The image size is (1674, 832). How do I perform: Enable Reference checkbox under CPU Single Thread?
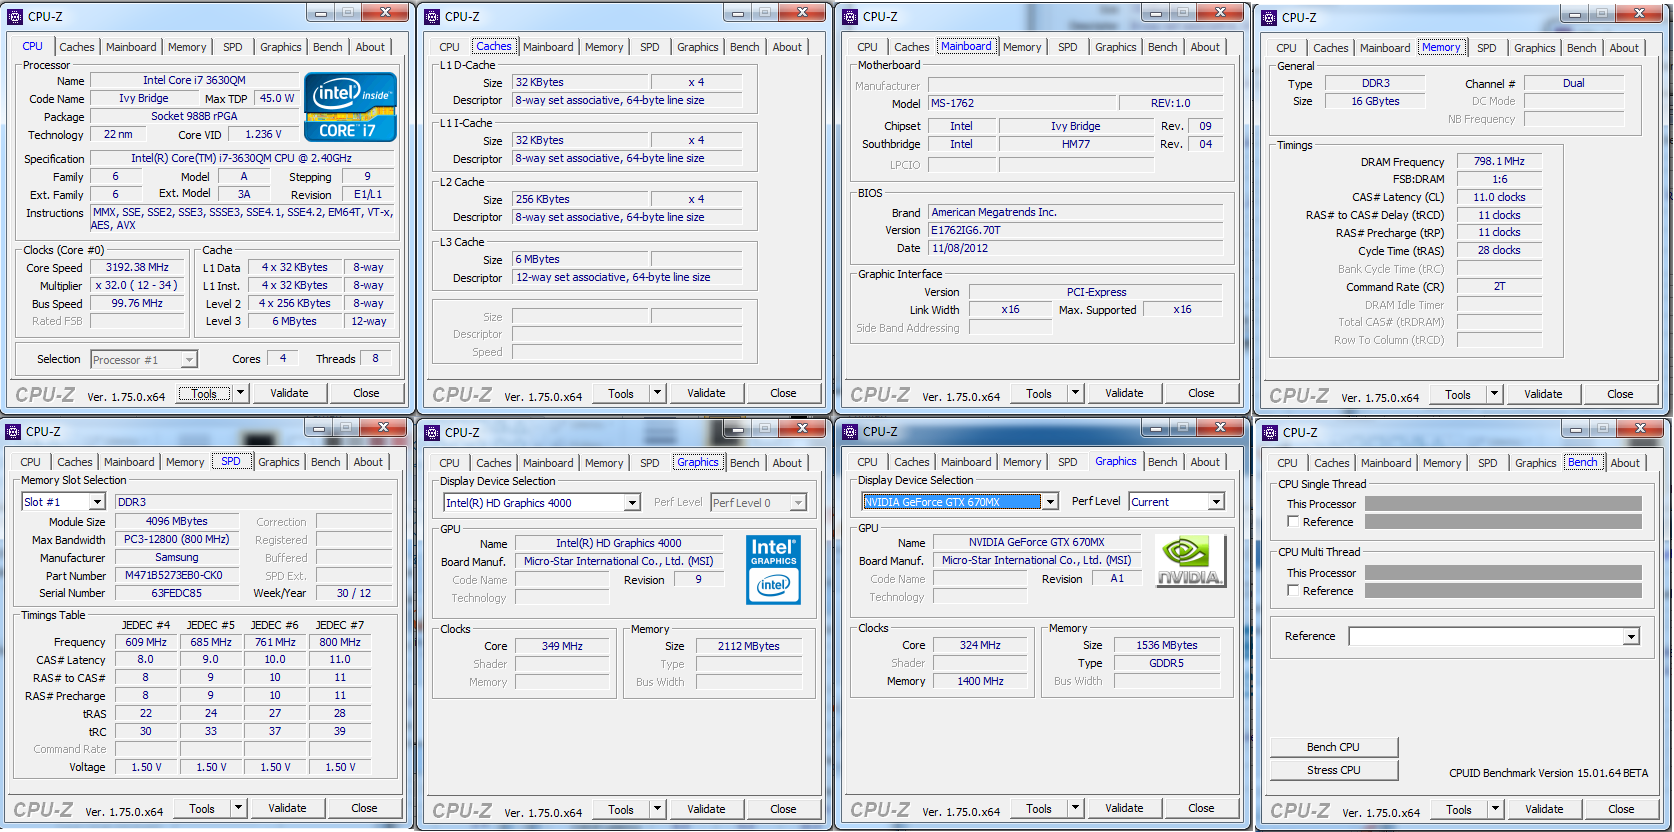click(x=1293, y=522)
